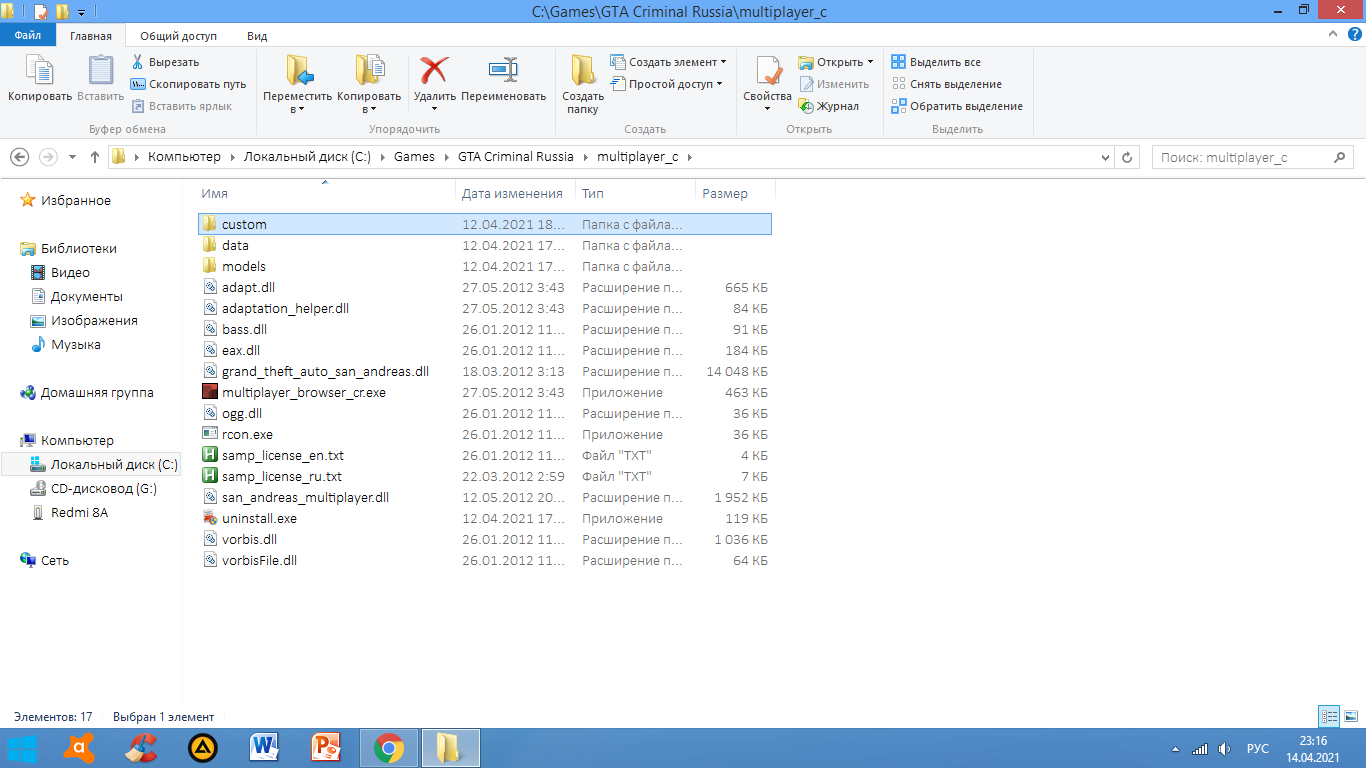Switch to Details view icon
Viewport: 1366px width, 768px height.
[1329, 716]
